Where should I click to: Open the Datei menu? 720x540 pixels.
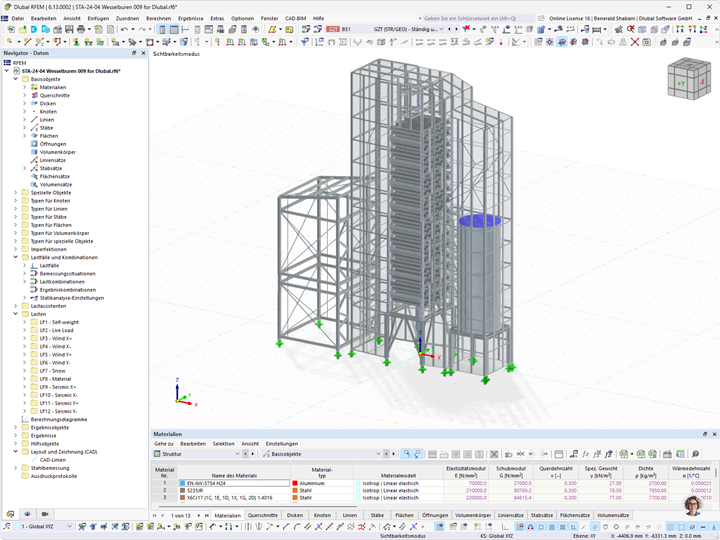tap(17, 18)
